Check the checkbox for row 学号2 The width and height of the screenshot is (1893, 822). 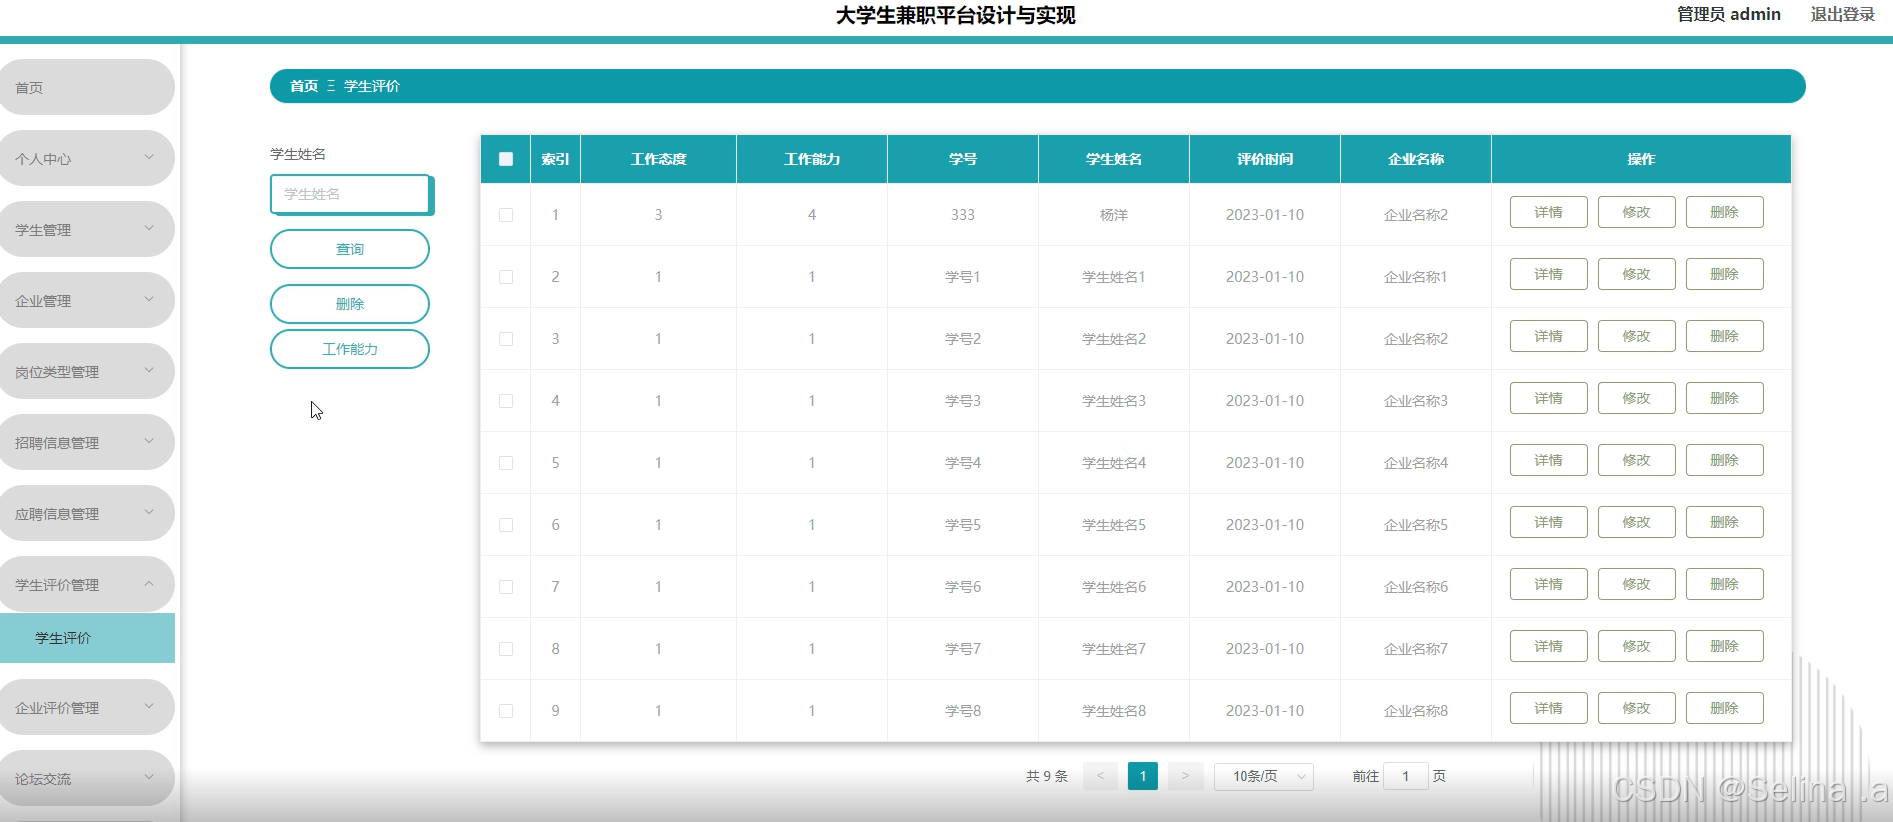(506, 339)
